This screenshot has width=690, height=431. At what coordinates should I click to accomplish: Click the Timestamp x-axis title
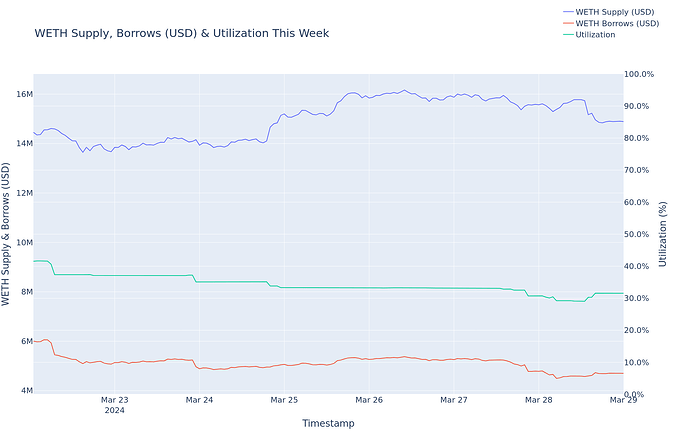pyautogui.click(x=328, y=423)
